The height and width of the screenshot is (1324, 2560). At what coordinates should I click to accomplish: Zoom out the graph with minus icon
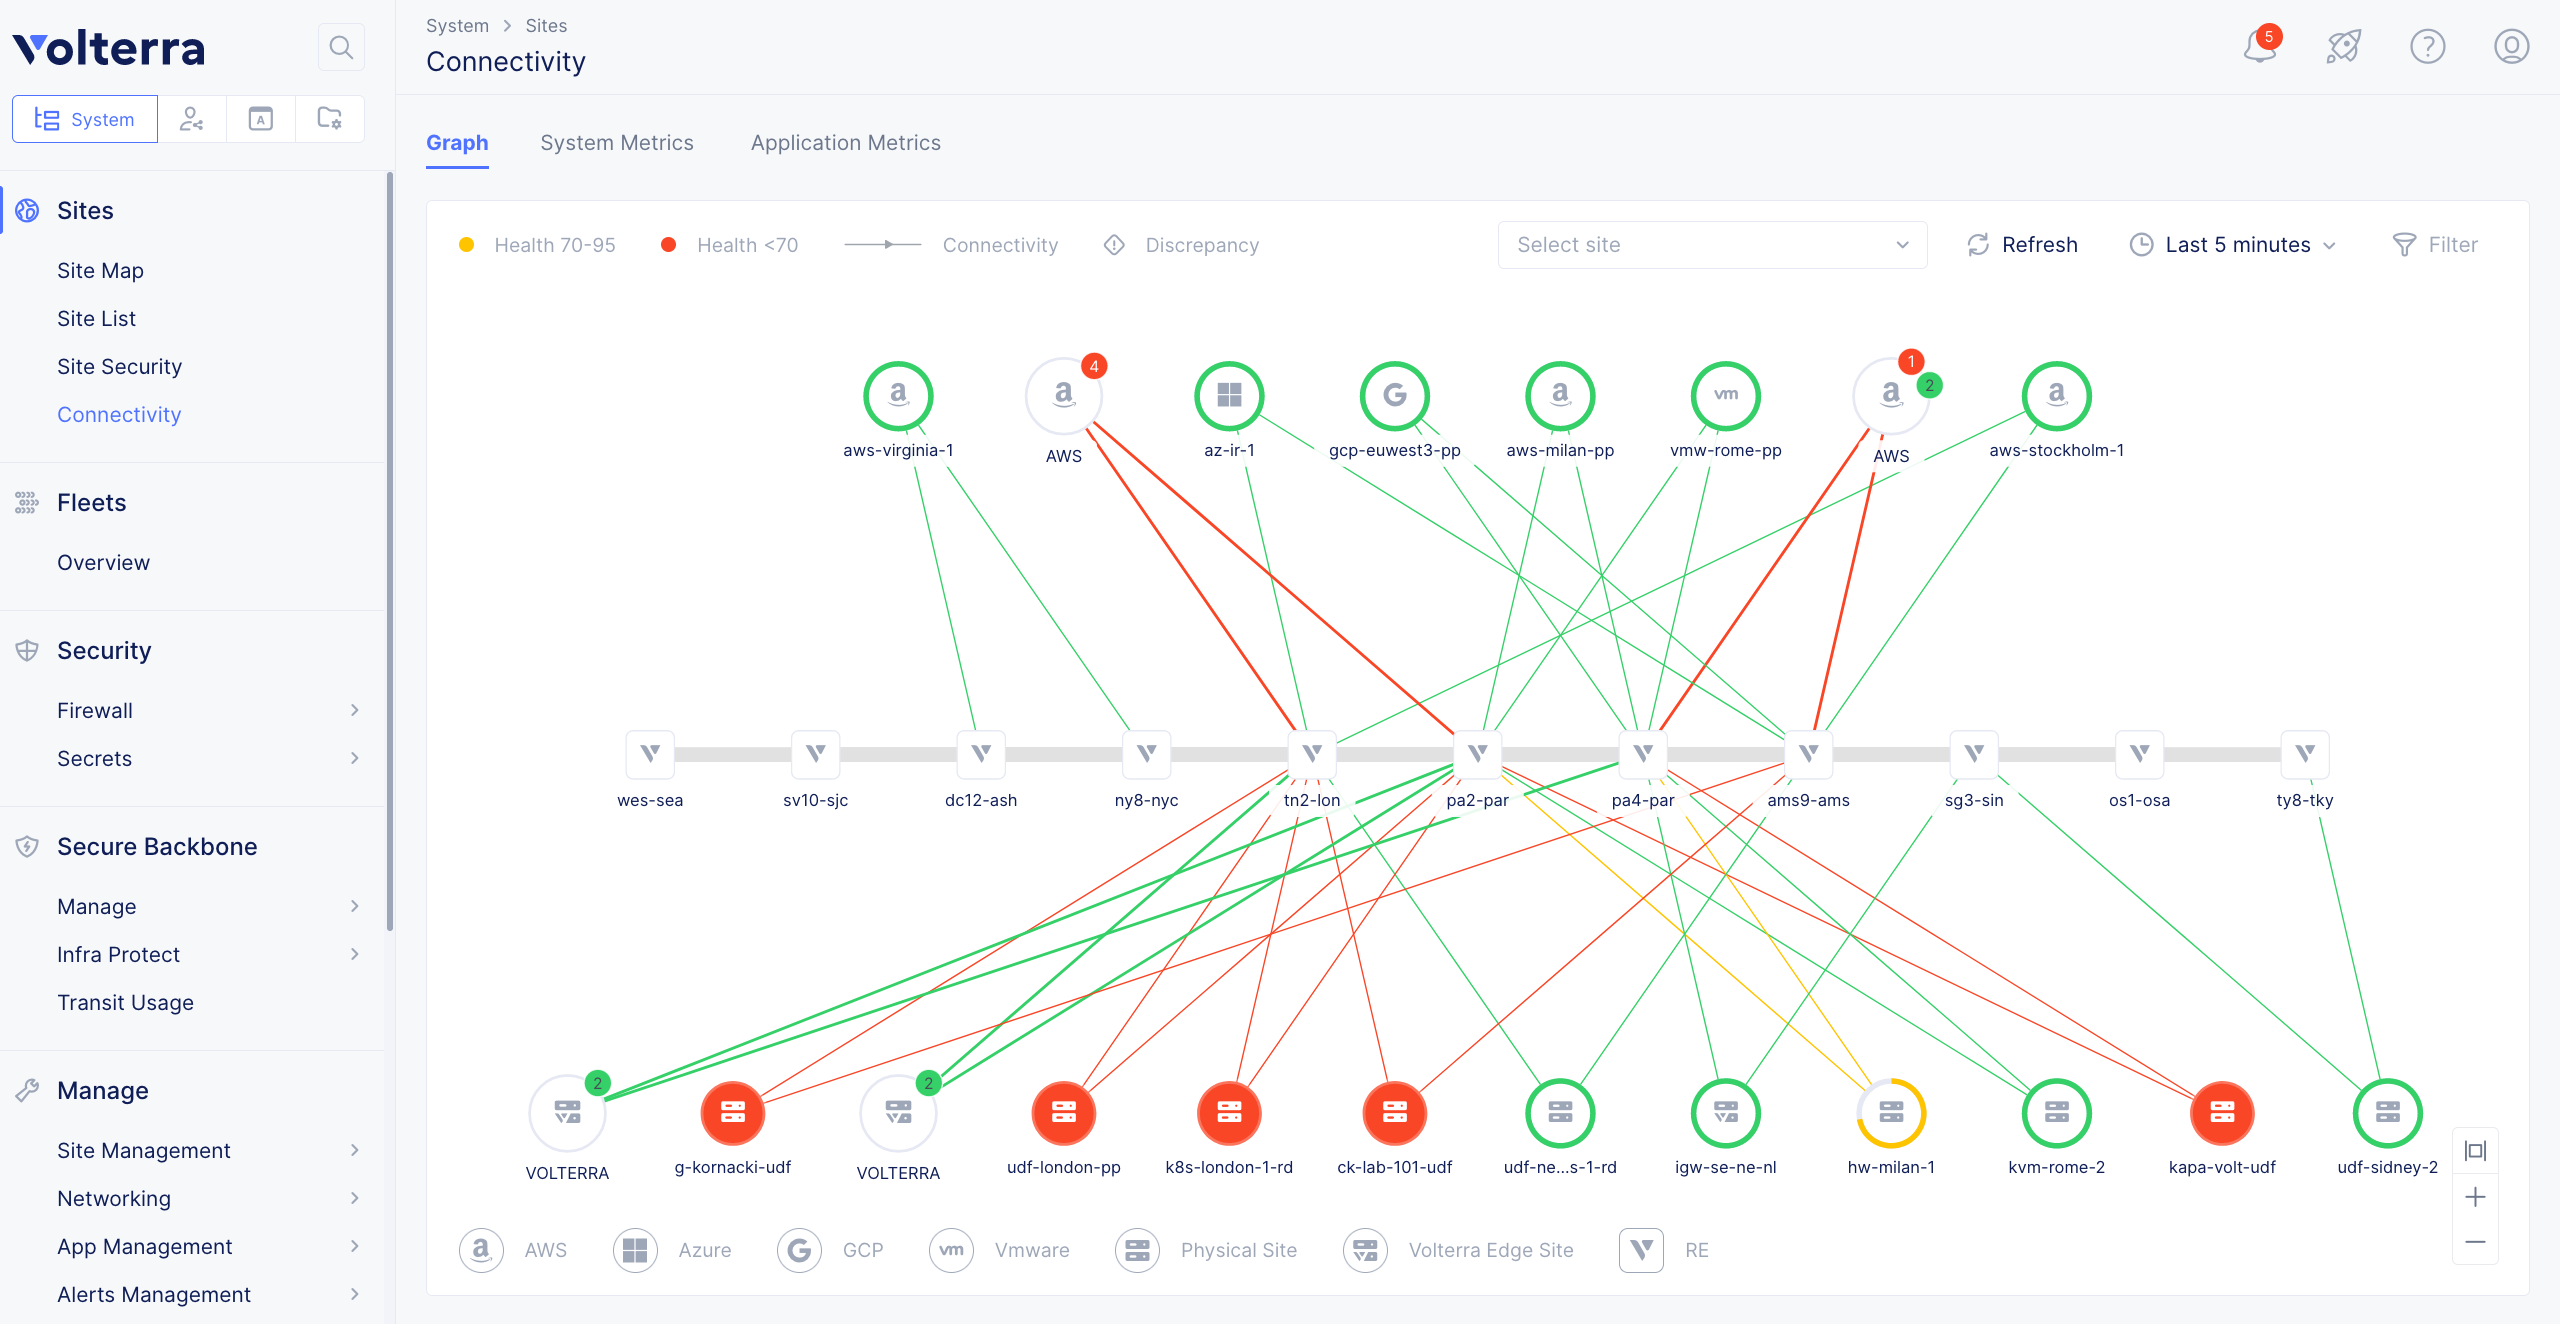2475,1242
